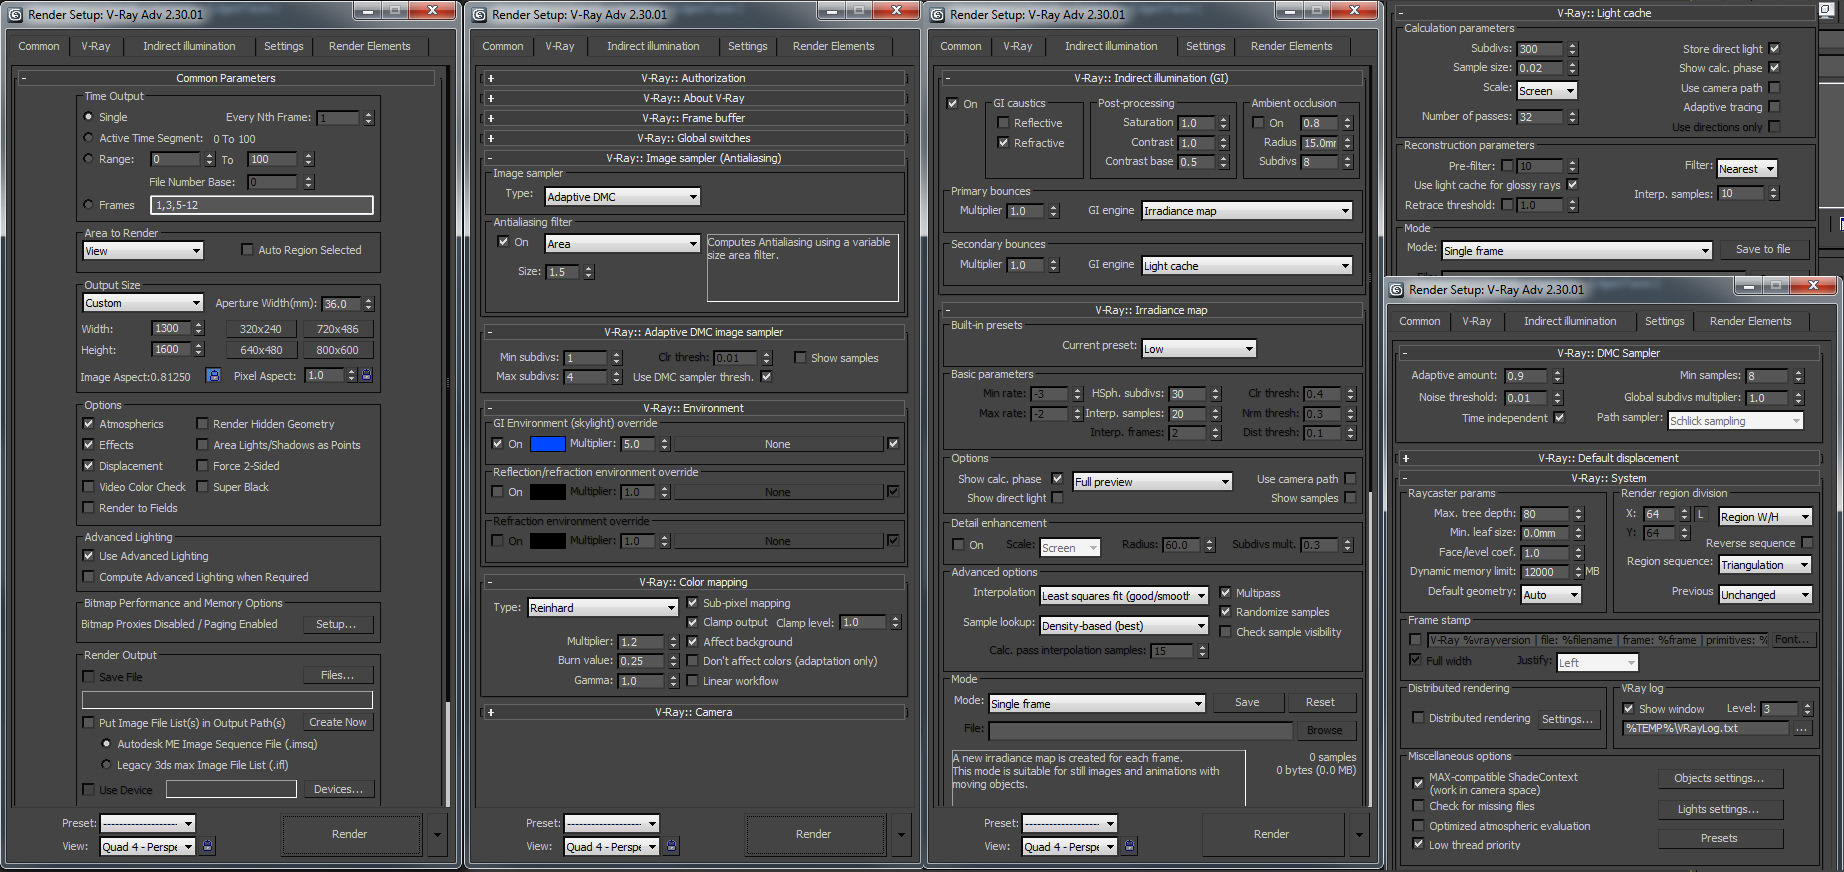
Task: Toggle the Image Aspect lock icon
Action: tap(213, 375)
